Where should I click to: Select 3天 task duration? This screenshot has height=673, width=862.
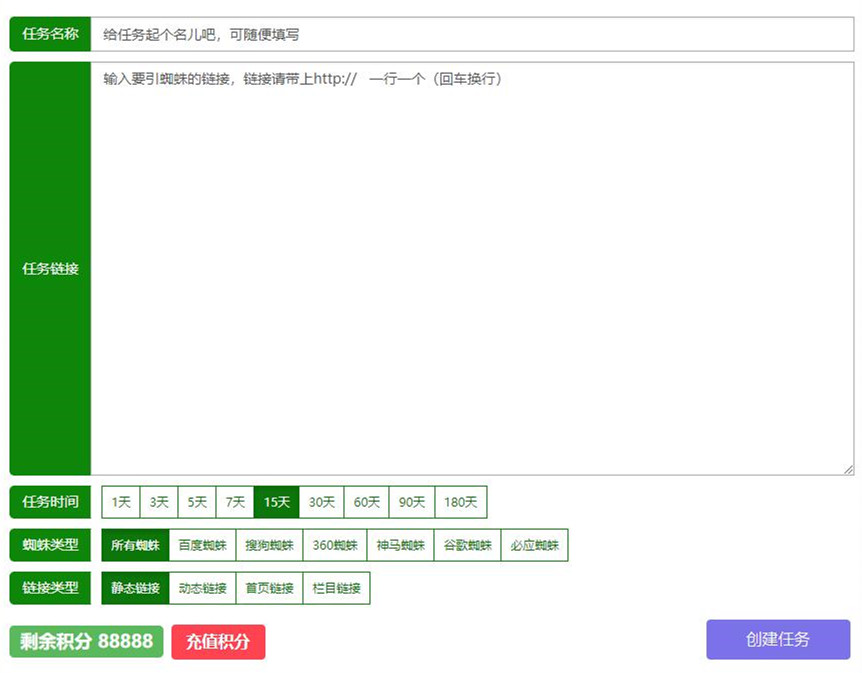click(159, 502)
